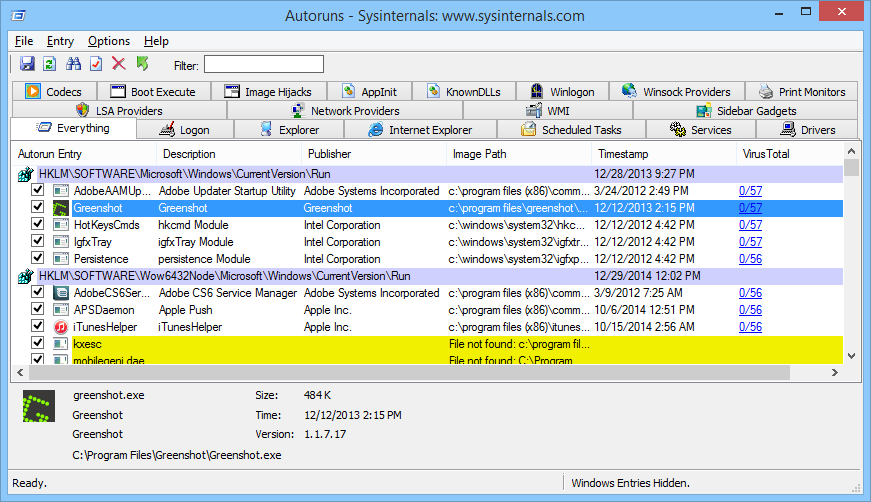Open the Options menu
The height and width of the screenshot is (502, 871).
click(x=109, y=41)
